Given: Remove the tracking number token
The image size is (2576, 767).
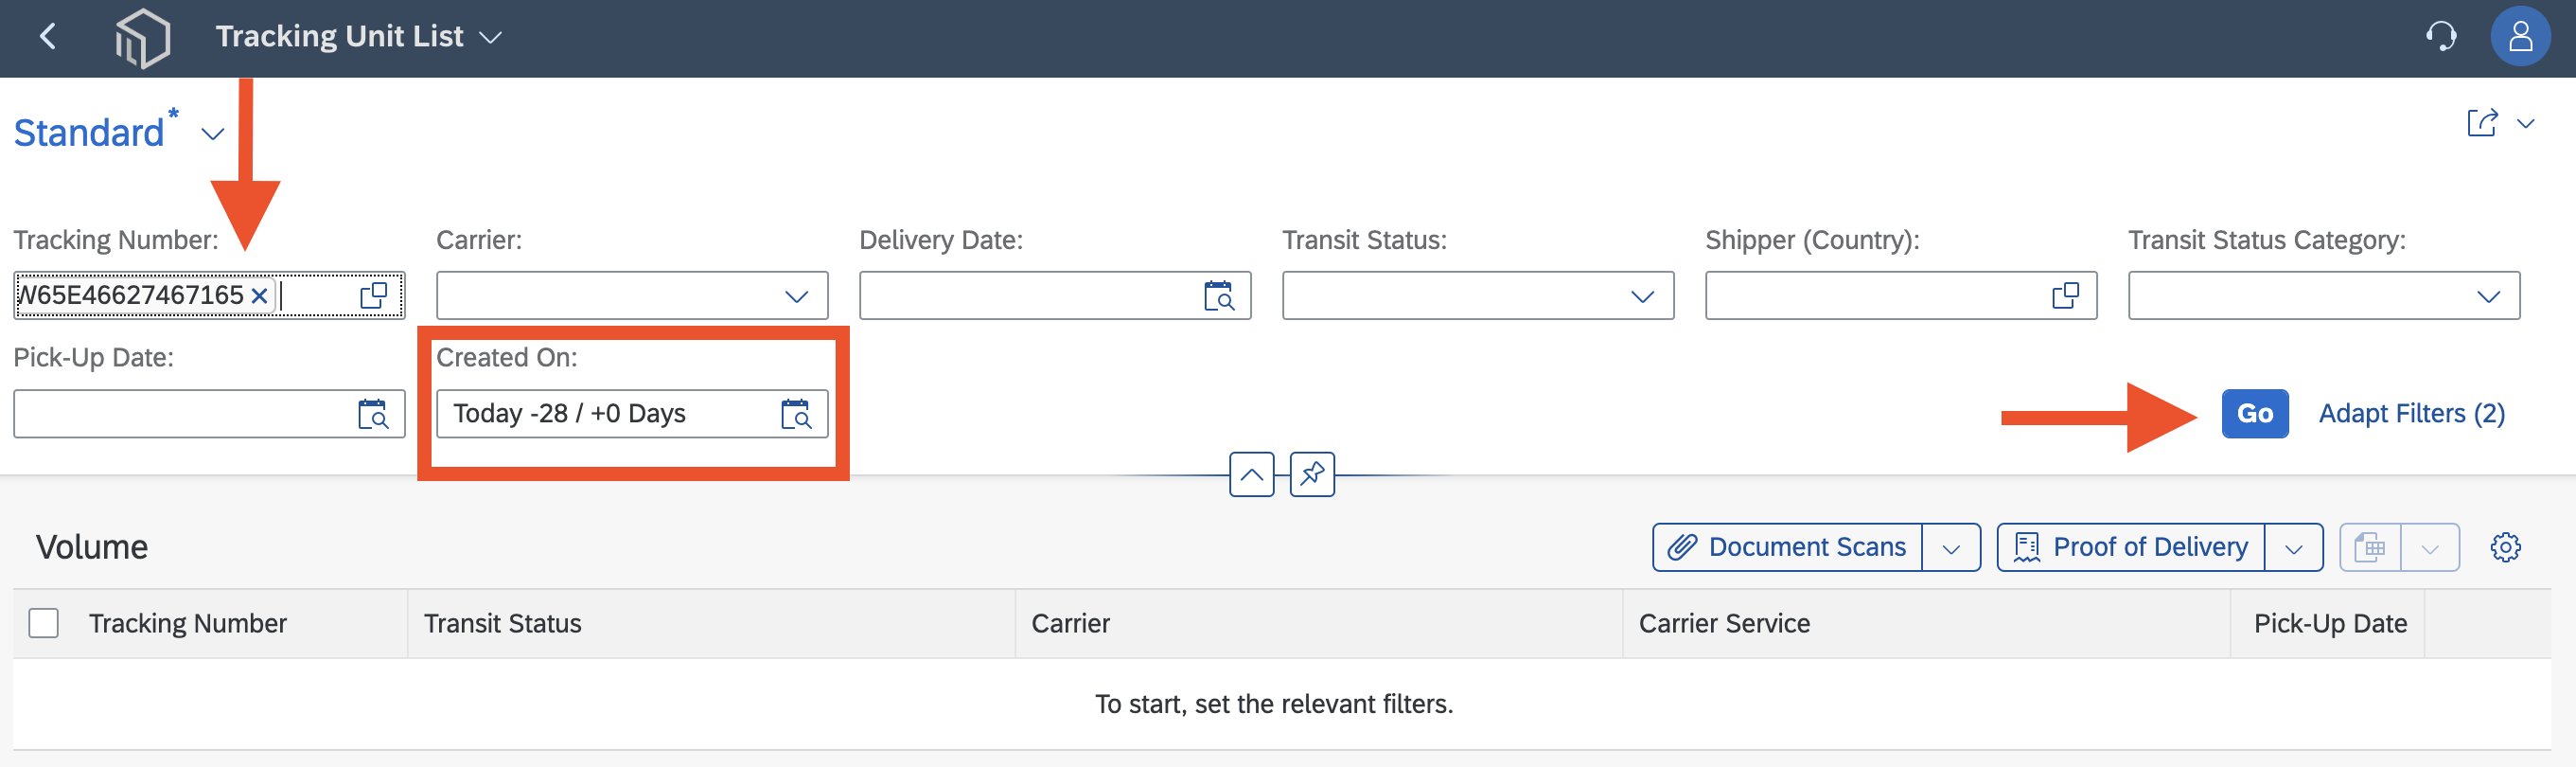Looking at the screenshot, I should click(x=259, y=296).
